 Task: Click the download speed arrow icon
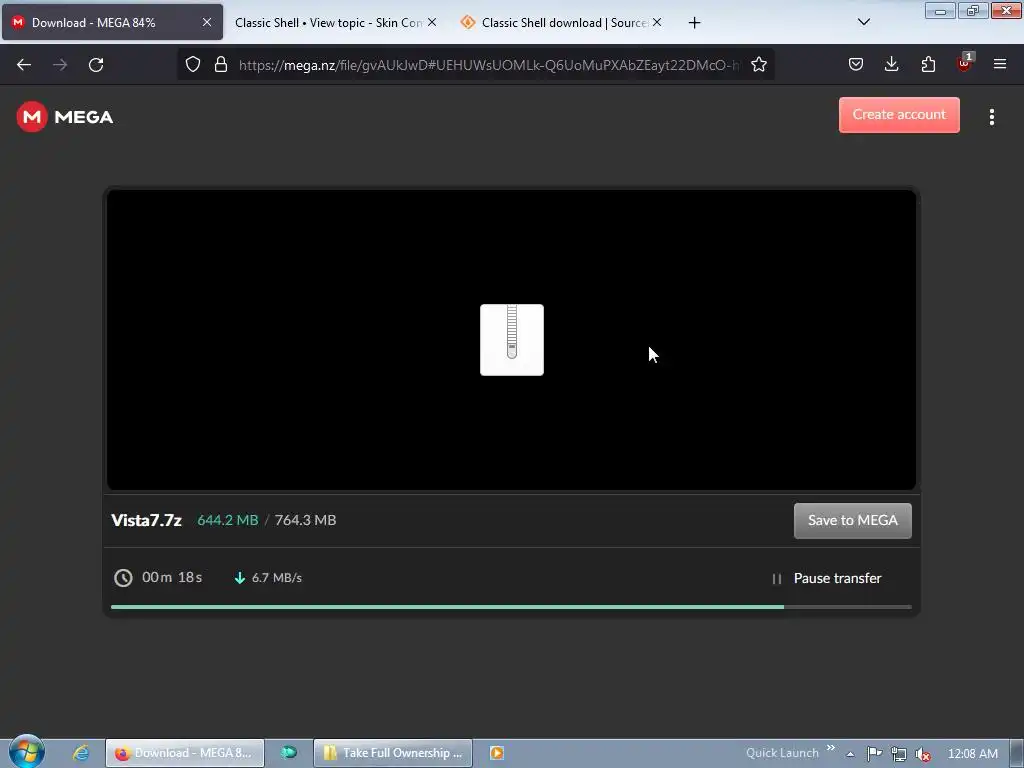pyautogui.click(x=240, y=578)
